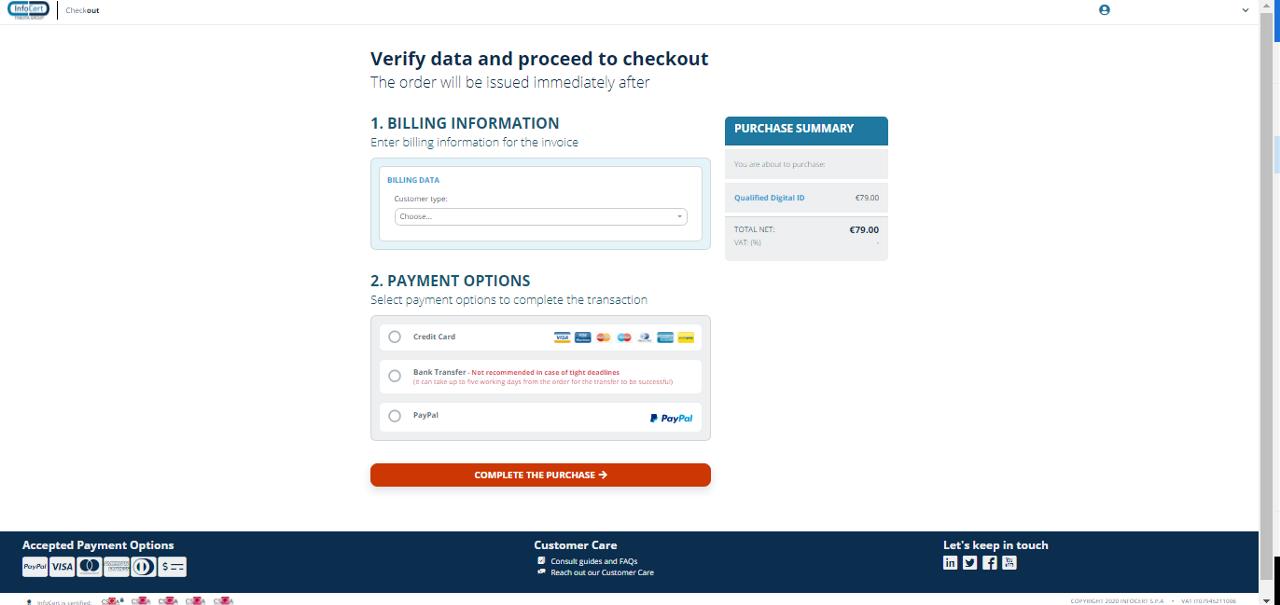Click the Maestro card icon
The image size is (1280, 605).
point(624,337)
